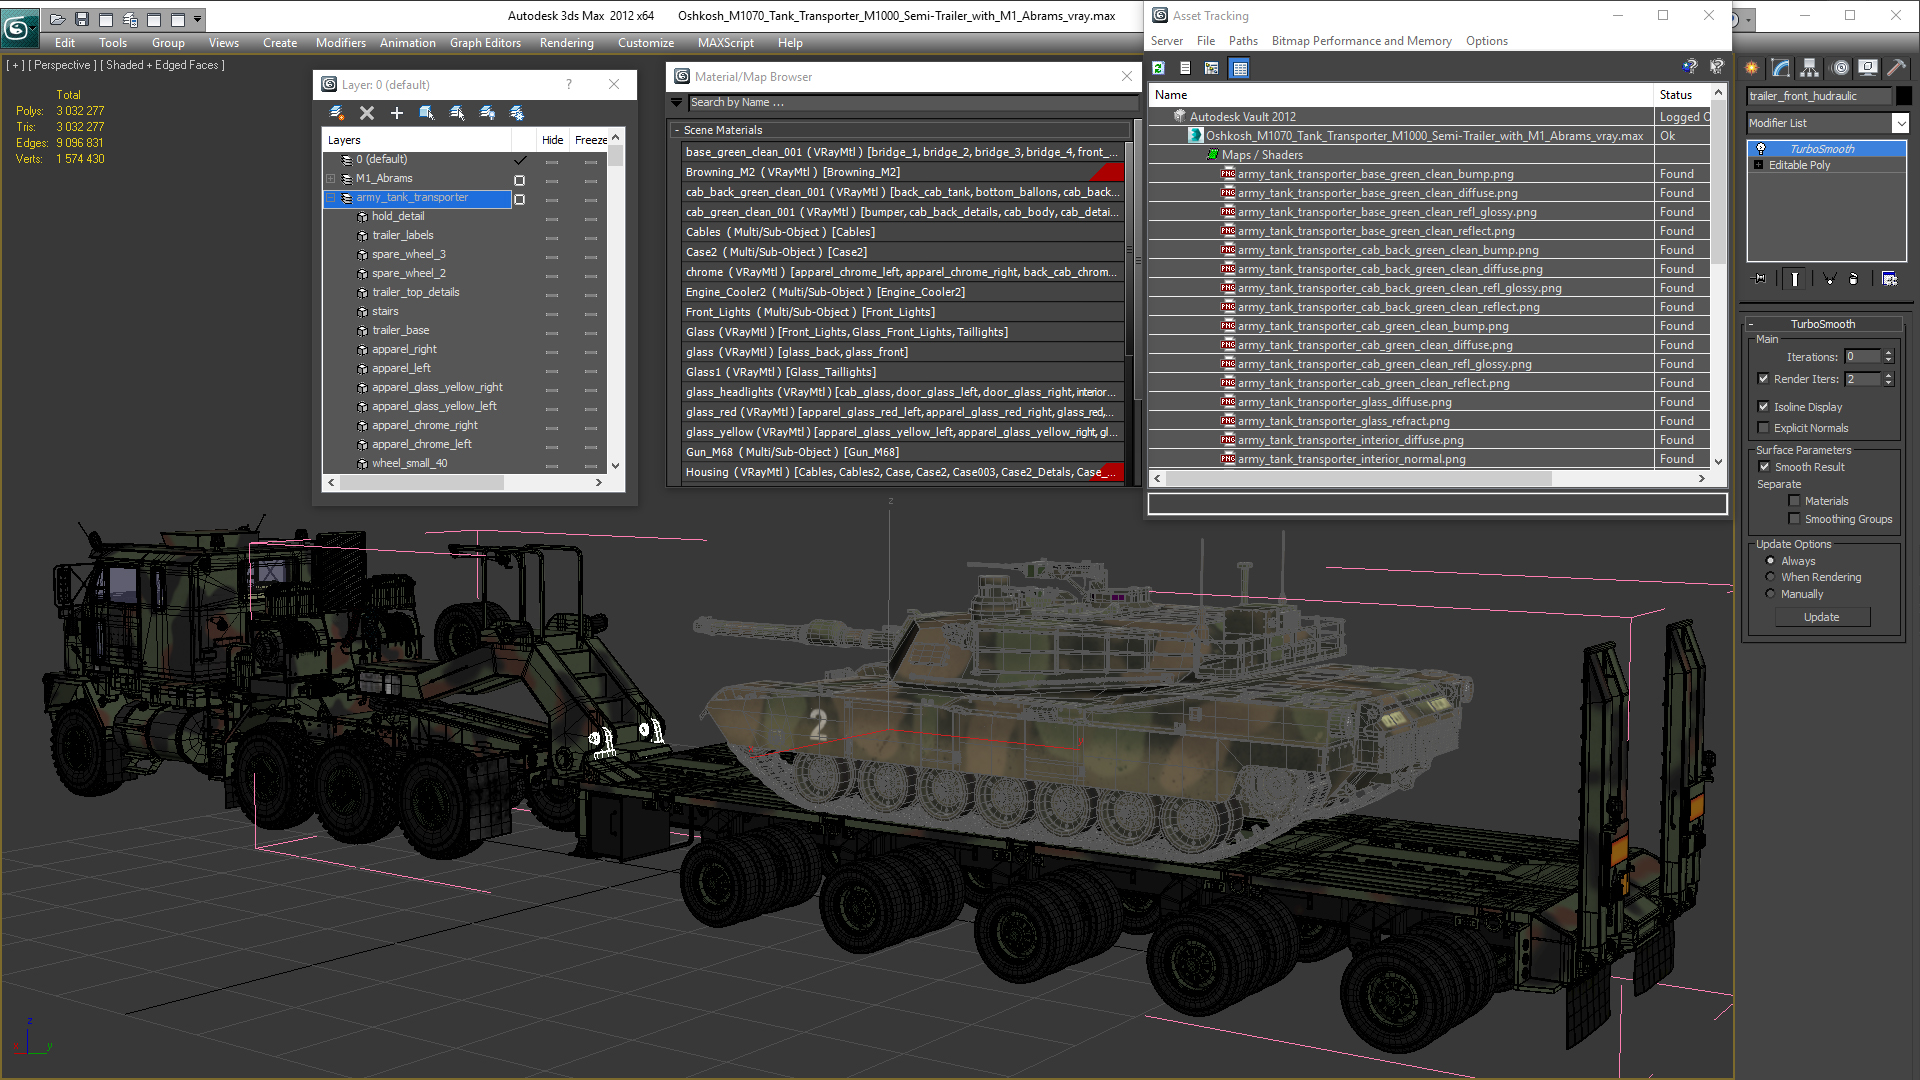This screenshot has width=1920, height=1080.
Task: Open the MAXScript menu
Action: (725, 43)
